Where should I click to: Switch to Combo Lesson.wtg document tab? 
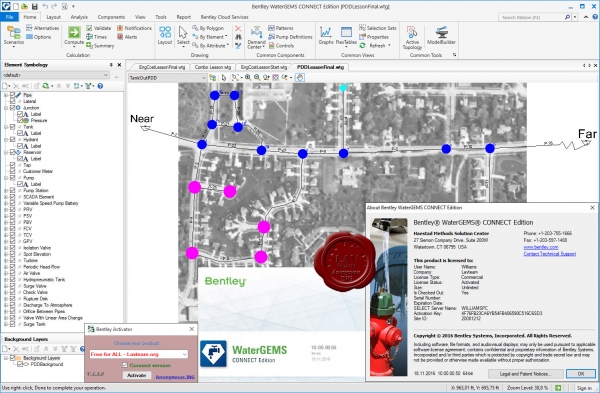(212, 67)
